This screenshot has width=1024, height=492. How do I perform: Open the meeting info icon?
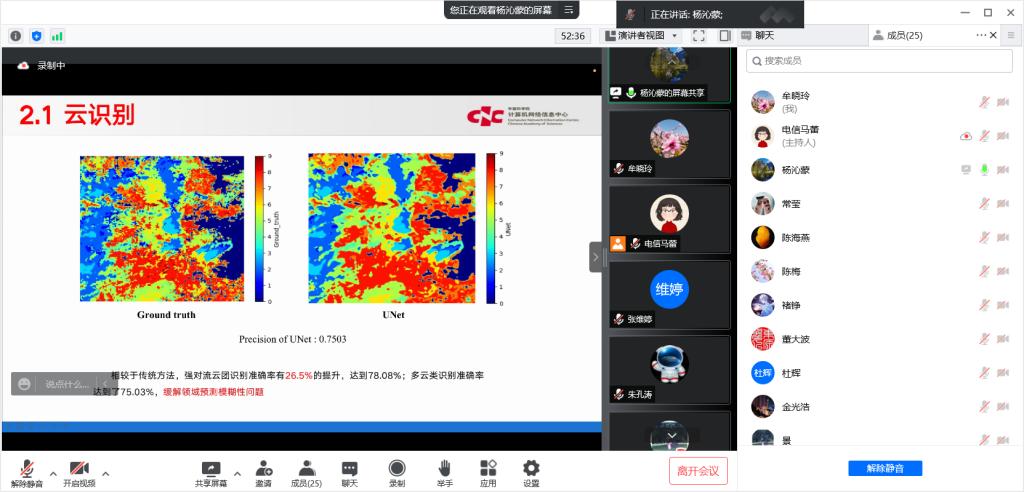tap(16, 37)
